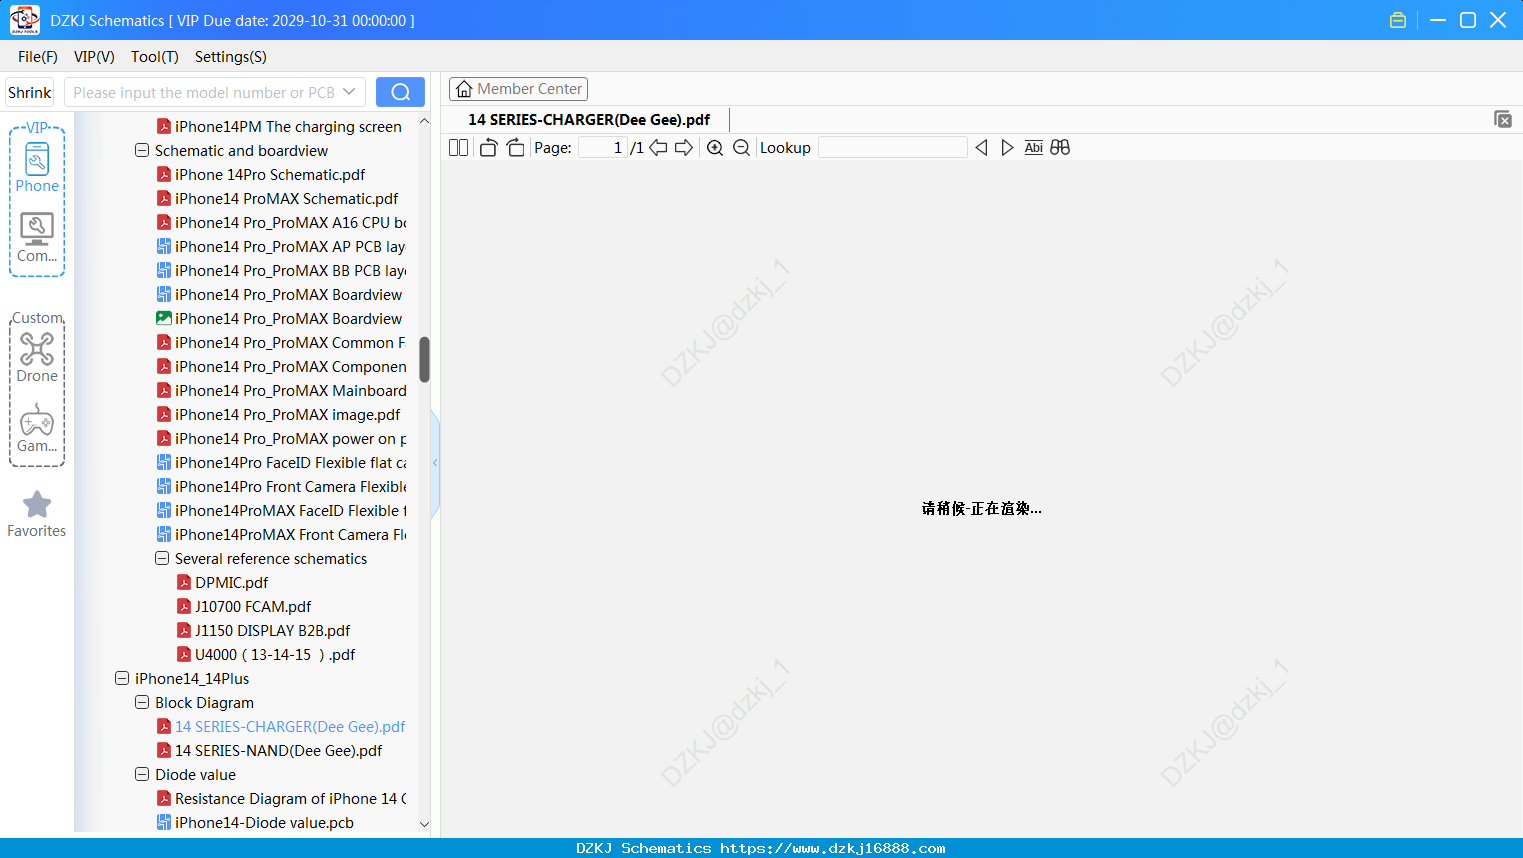Screen dimensions: 1523x858
Task: Open iPhone14 Pro_ProMAX Common file
Action: pos(281,343)
